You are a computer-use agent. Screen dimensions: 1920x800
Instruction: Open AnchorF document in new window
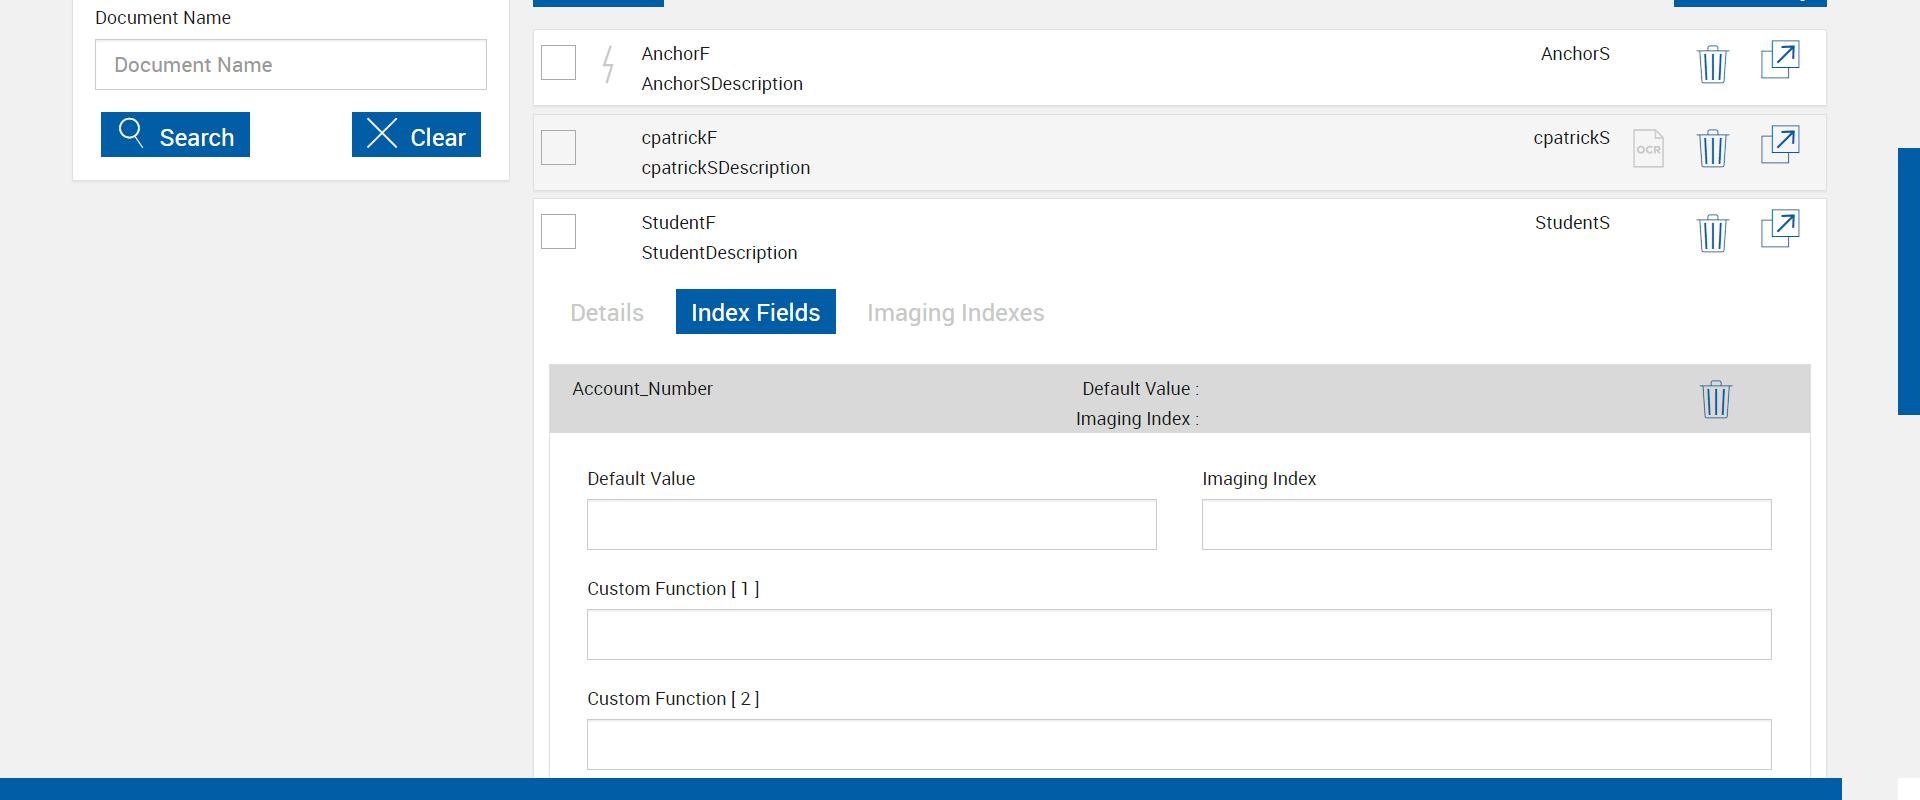1780,60
